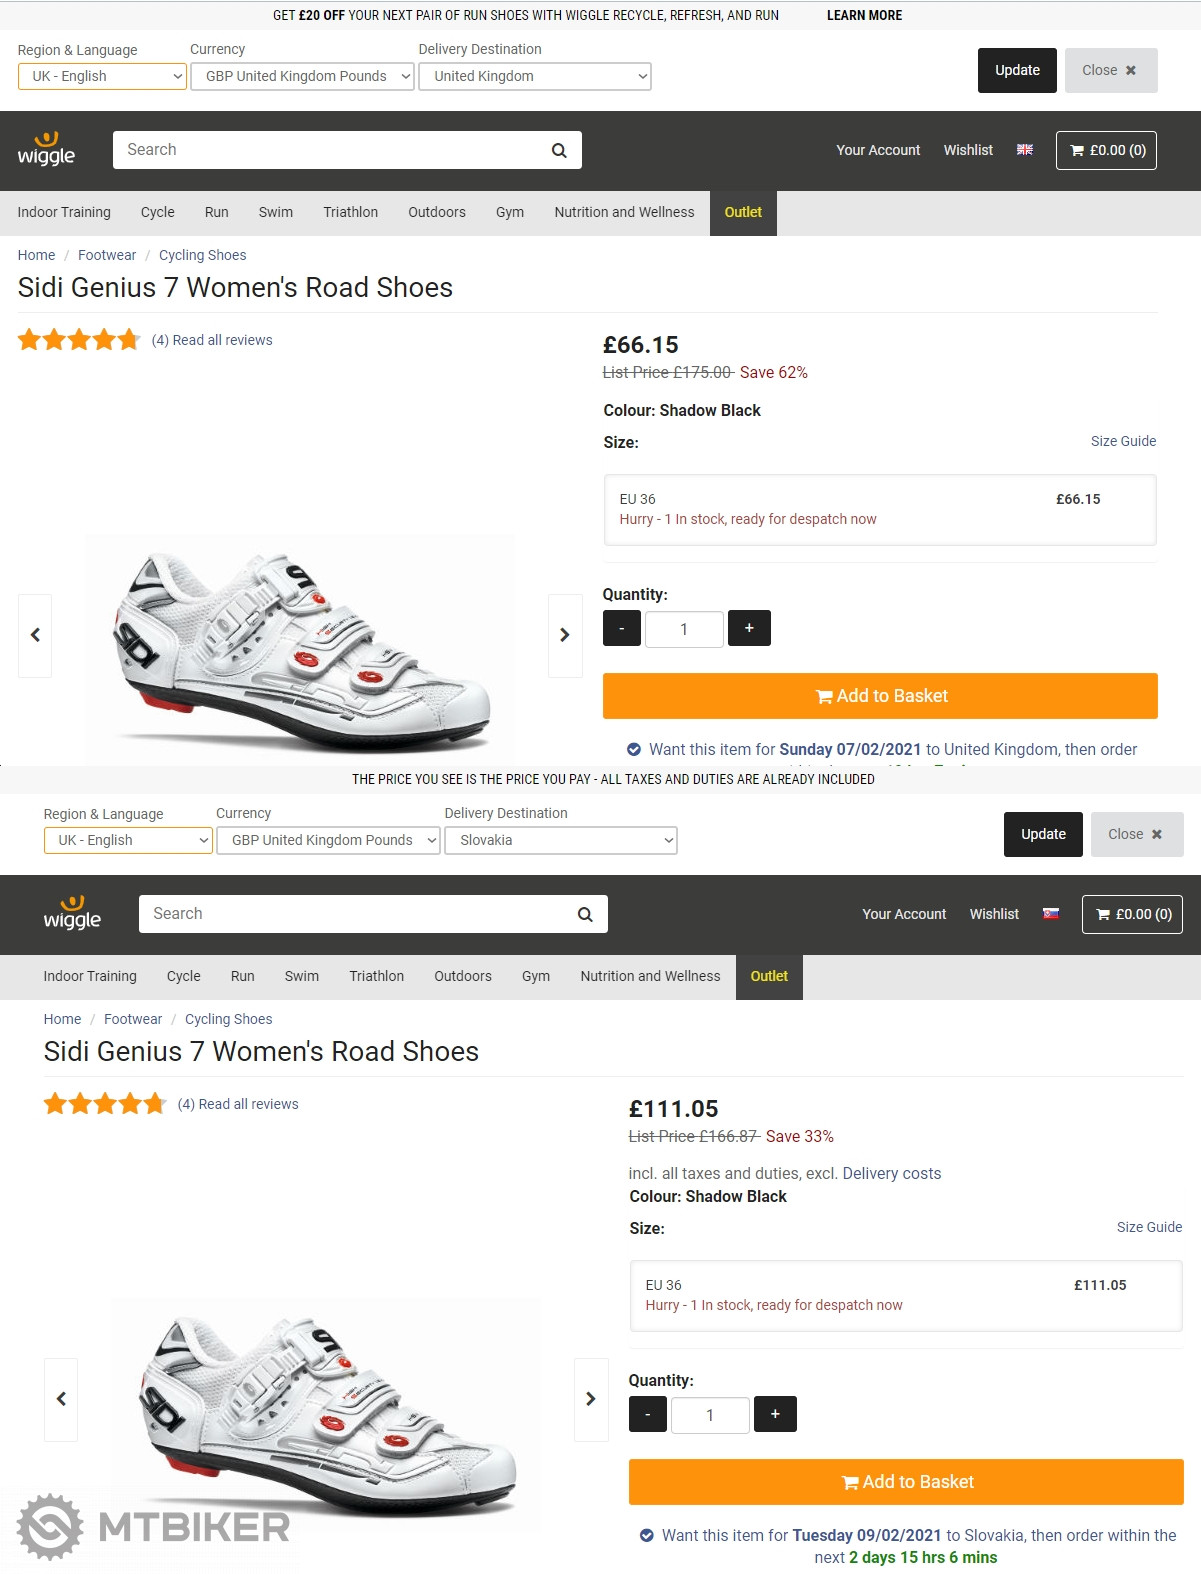Increase quantity with plus button on £66.15 listing

point(749,628)
